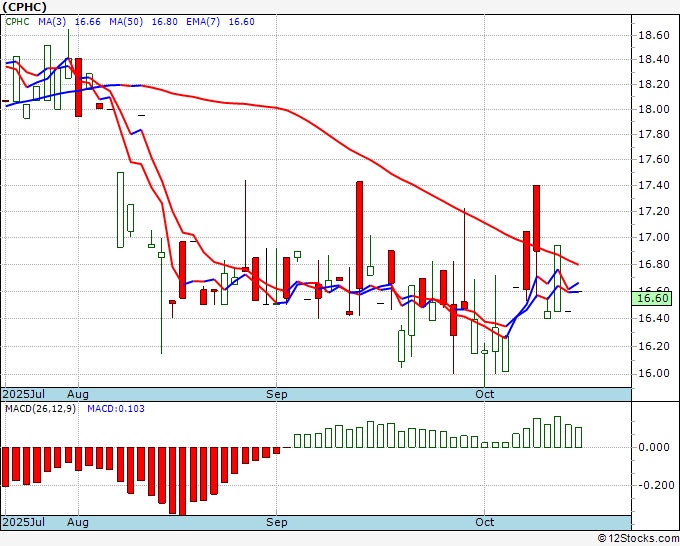Image resolution: width=680 pixels, height=546 pixels.
Task: Click the tall red candle reaching 17.40 in October
Action: point(536,218)
